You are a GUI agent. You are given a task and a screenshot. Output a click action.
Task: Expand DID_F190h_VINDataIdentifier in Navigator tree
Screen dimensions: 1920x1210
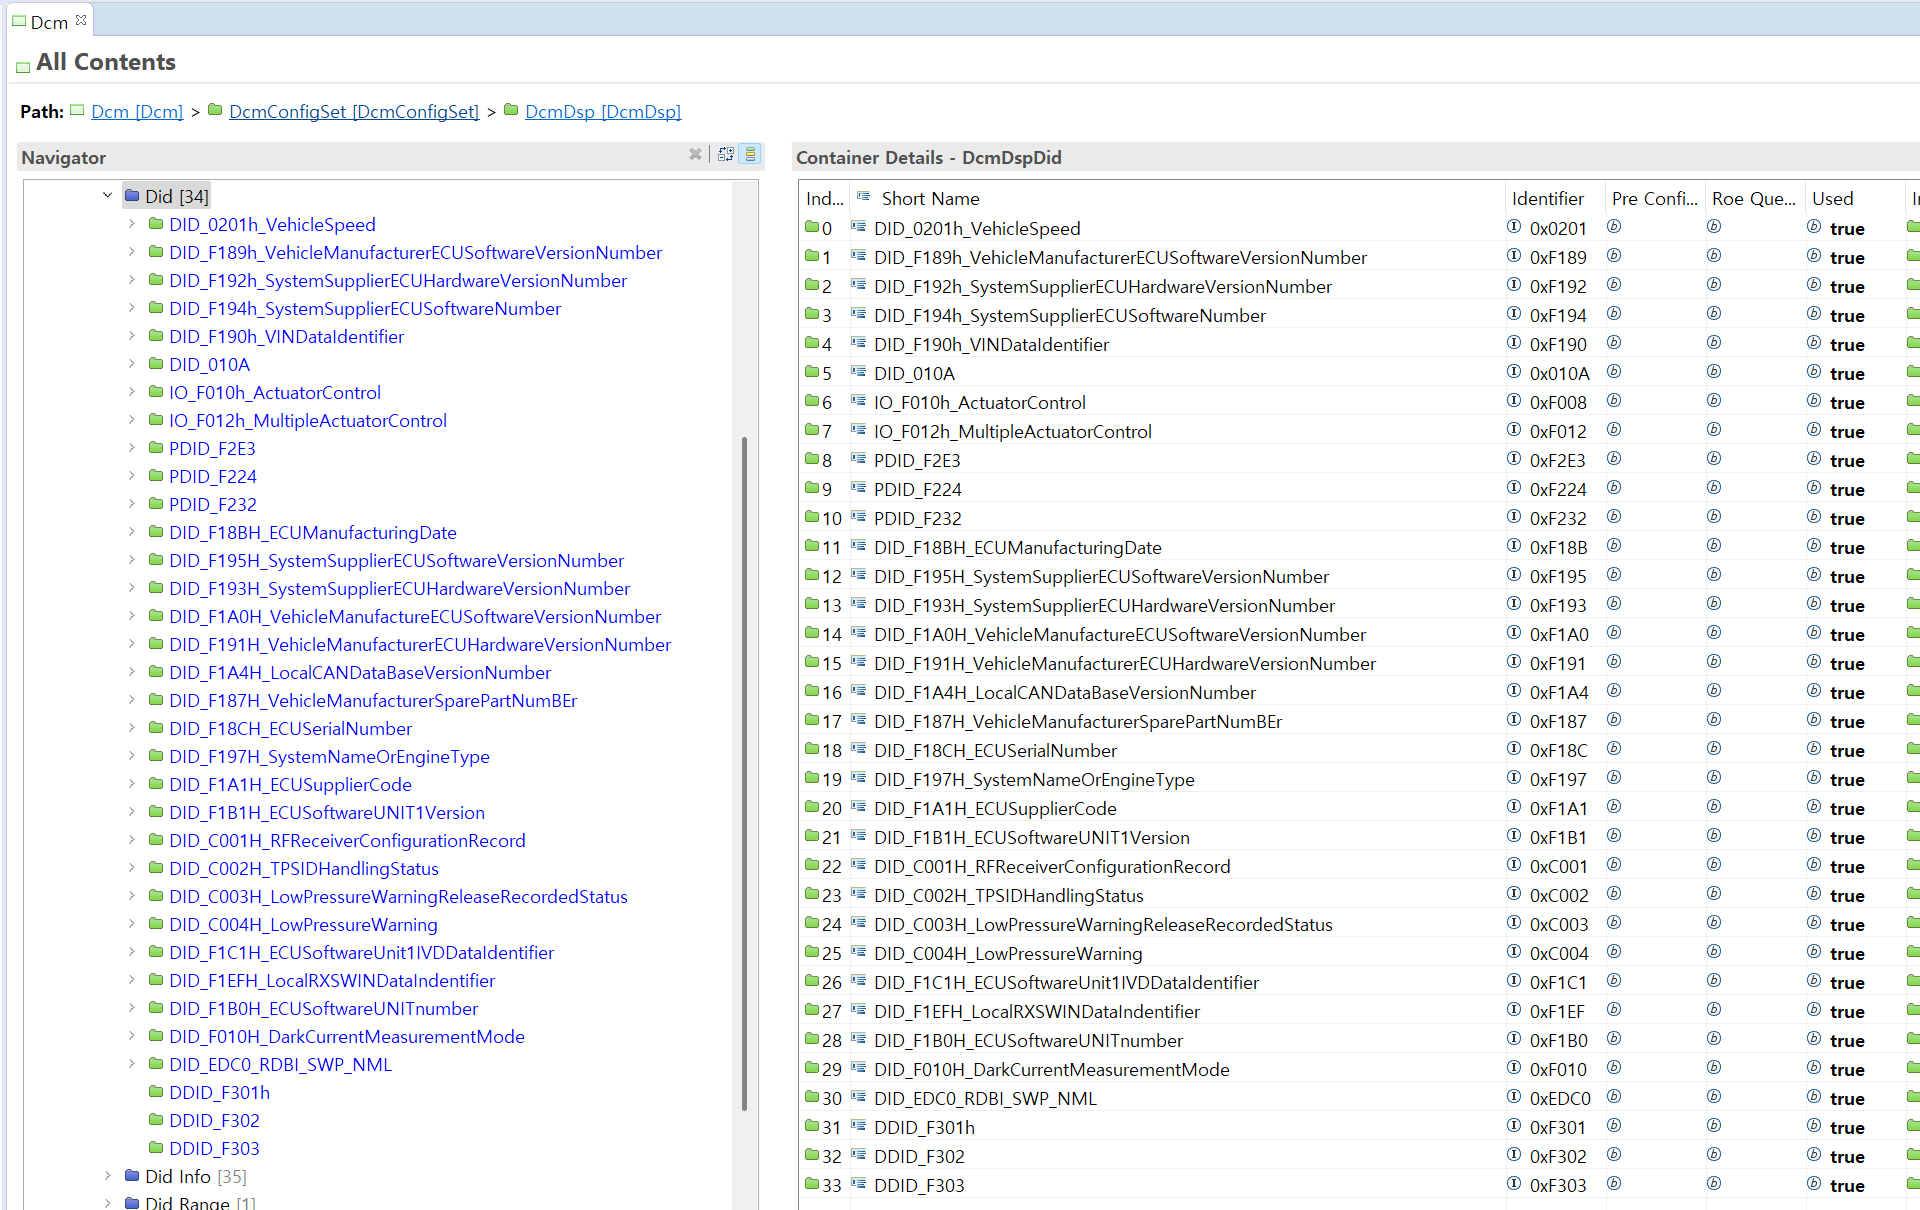click(x=131, y=336)
